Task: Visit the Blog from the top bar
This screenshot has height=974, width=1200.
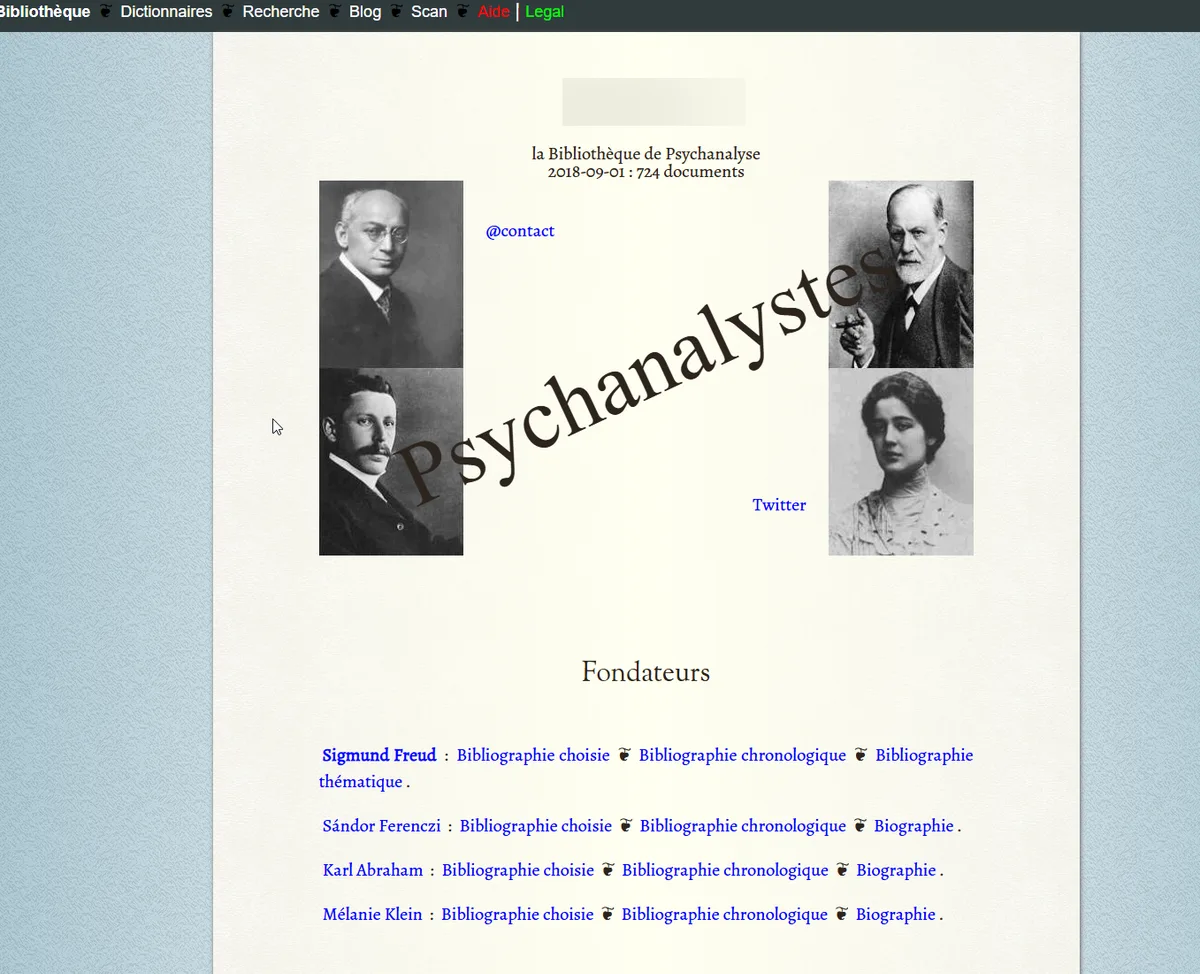Action: pyautogui.click(x=364, y=11)
